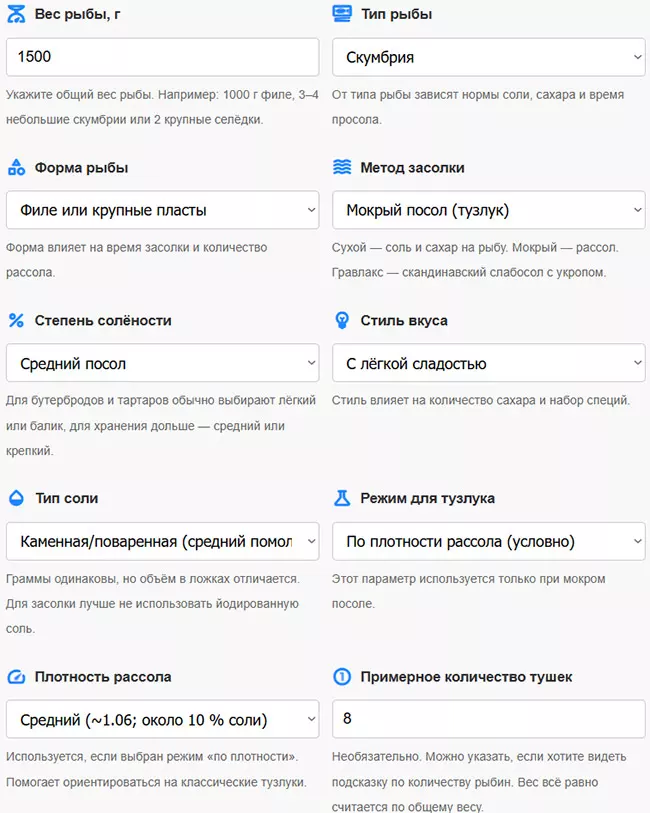Select the fish weight field showing 1500
Image resolution: width=650 pixels, height=813 pixels.
tap(162, 57)
